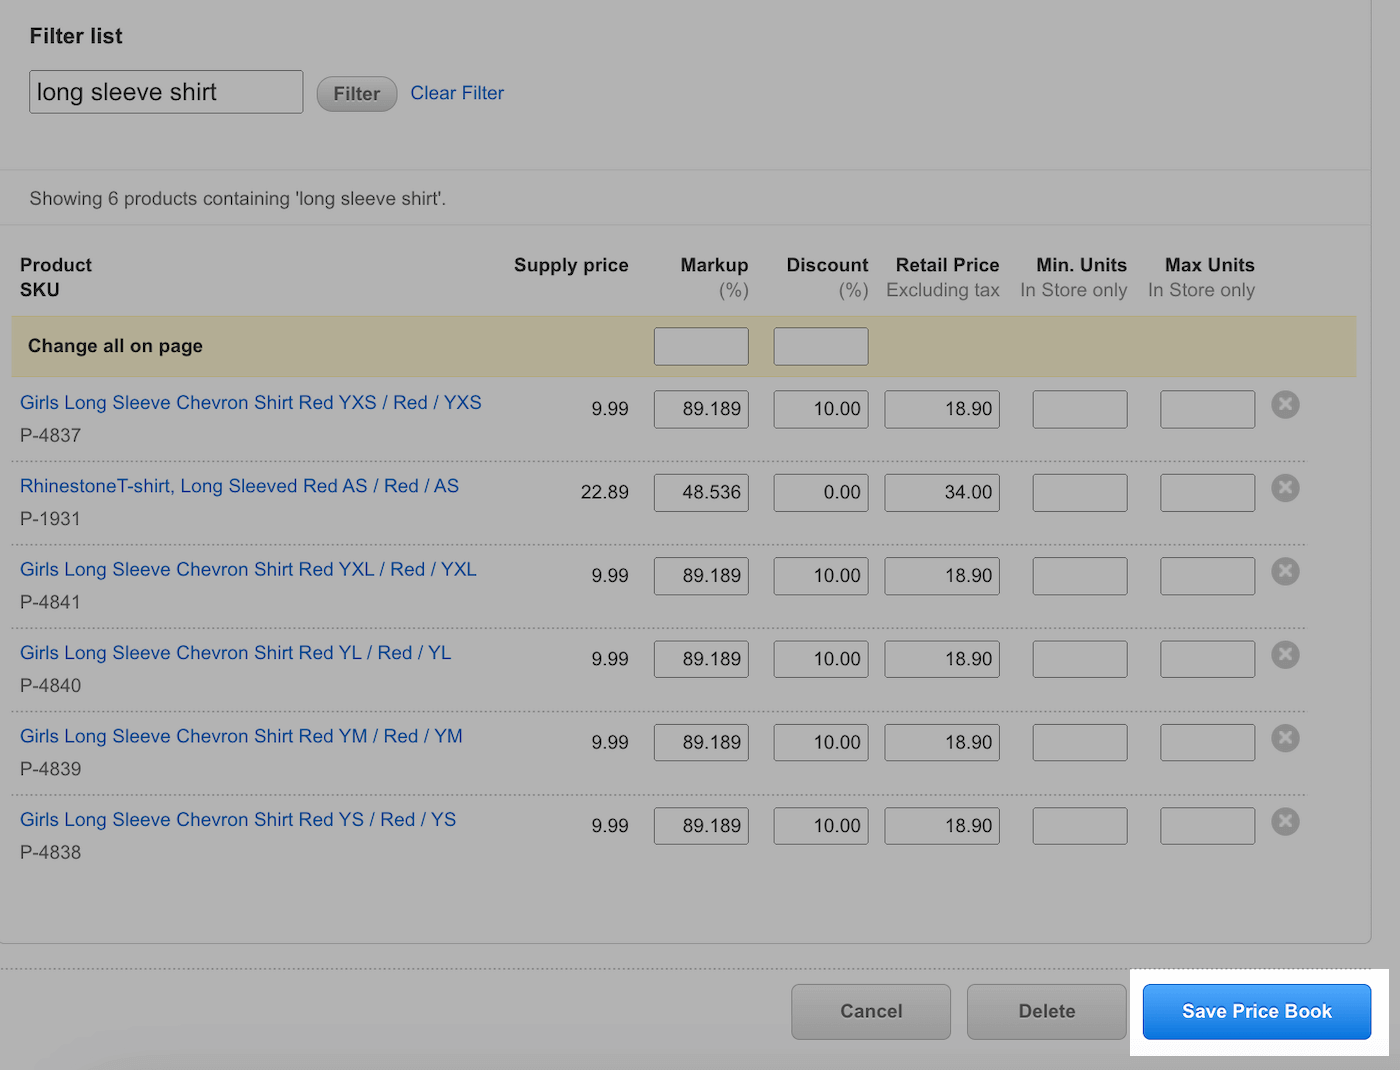
Task: Remove the P-4840 YL product row
Action: point(1285,655)
